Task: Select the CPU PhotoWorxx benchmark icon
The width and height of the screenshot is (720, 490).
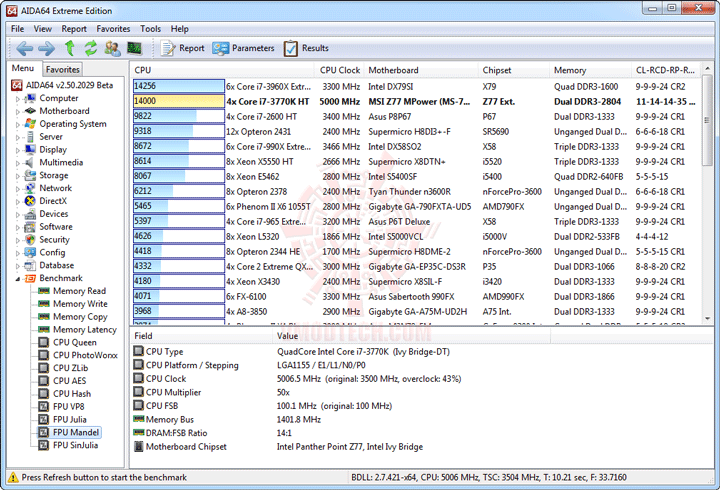Action: [44, 355]
